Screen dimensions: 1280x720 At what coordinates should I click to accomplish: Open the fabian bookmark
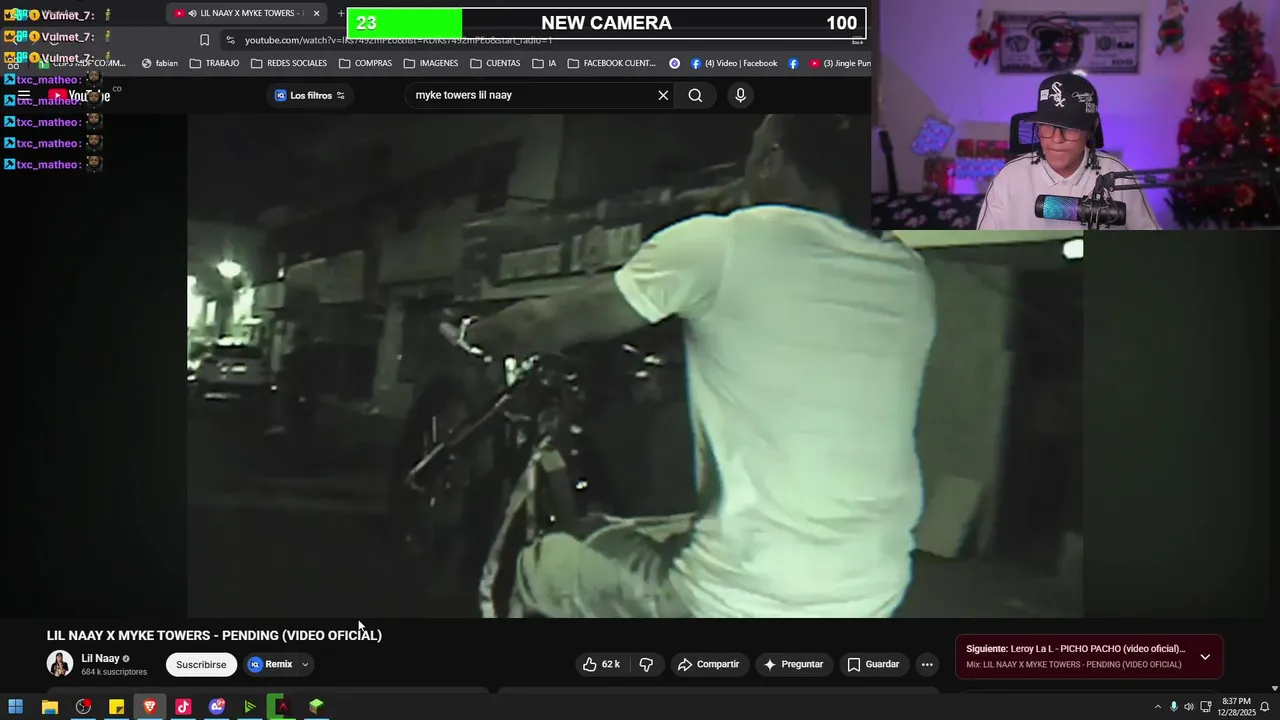point(159,63)
